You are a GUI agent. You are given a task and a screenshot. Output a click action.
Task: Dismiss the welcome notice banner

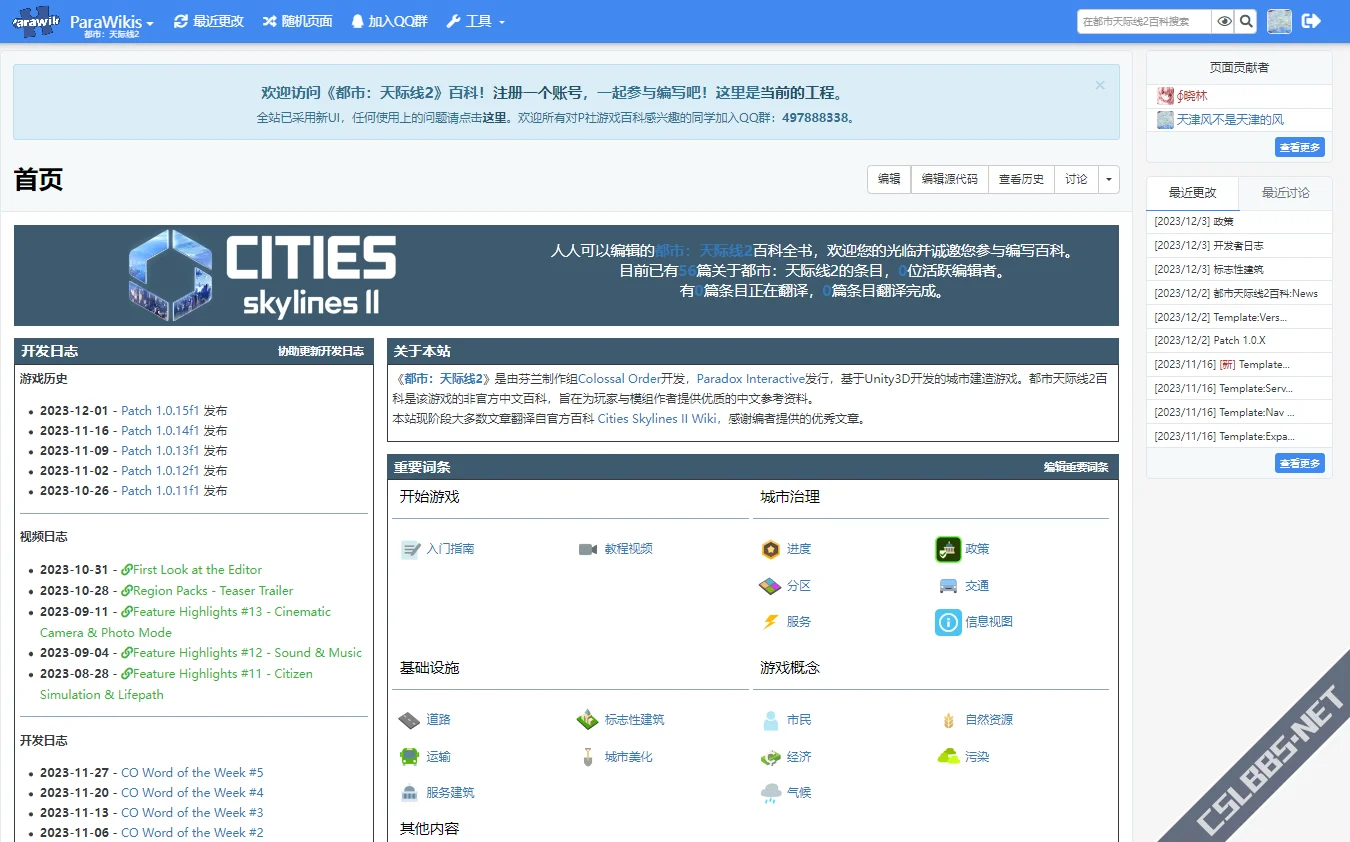[x=1100, y=86]
